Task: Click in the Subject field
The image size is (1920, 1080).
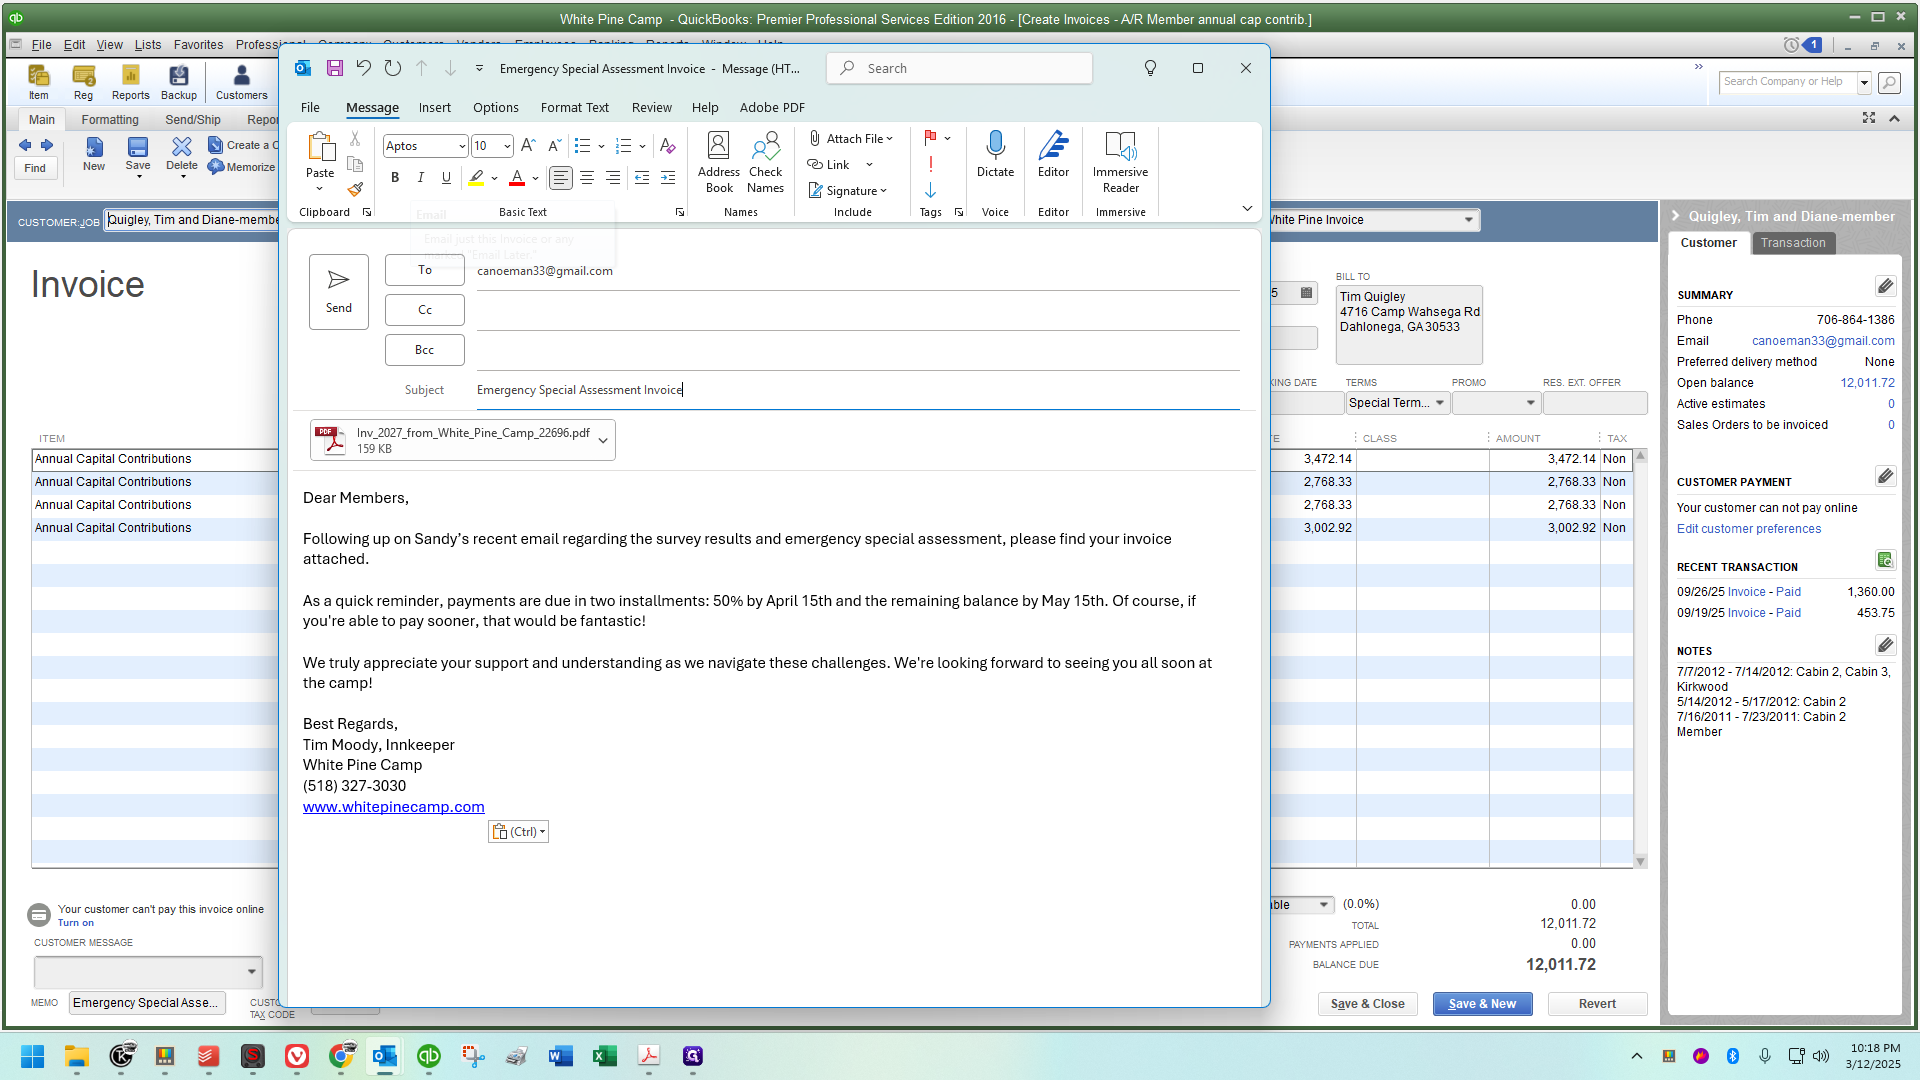Action: (x=858, y=390)
